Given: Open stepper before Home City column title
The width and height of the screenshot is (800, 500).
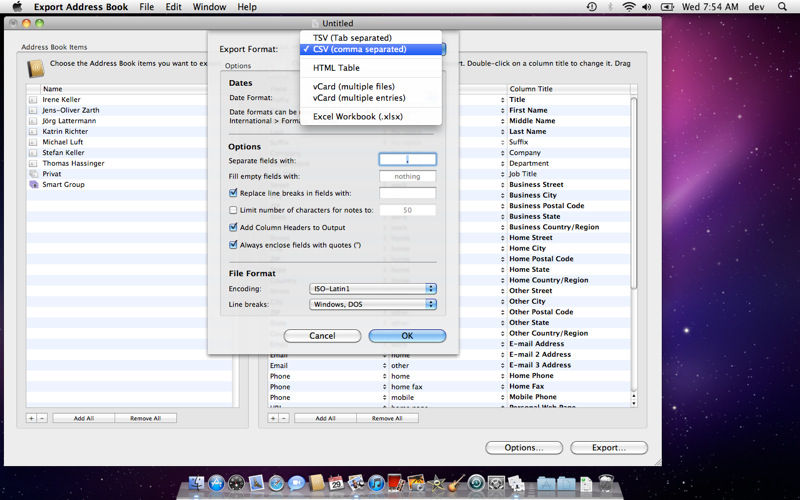Looking at the screenshot, I should point(503,248).
